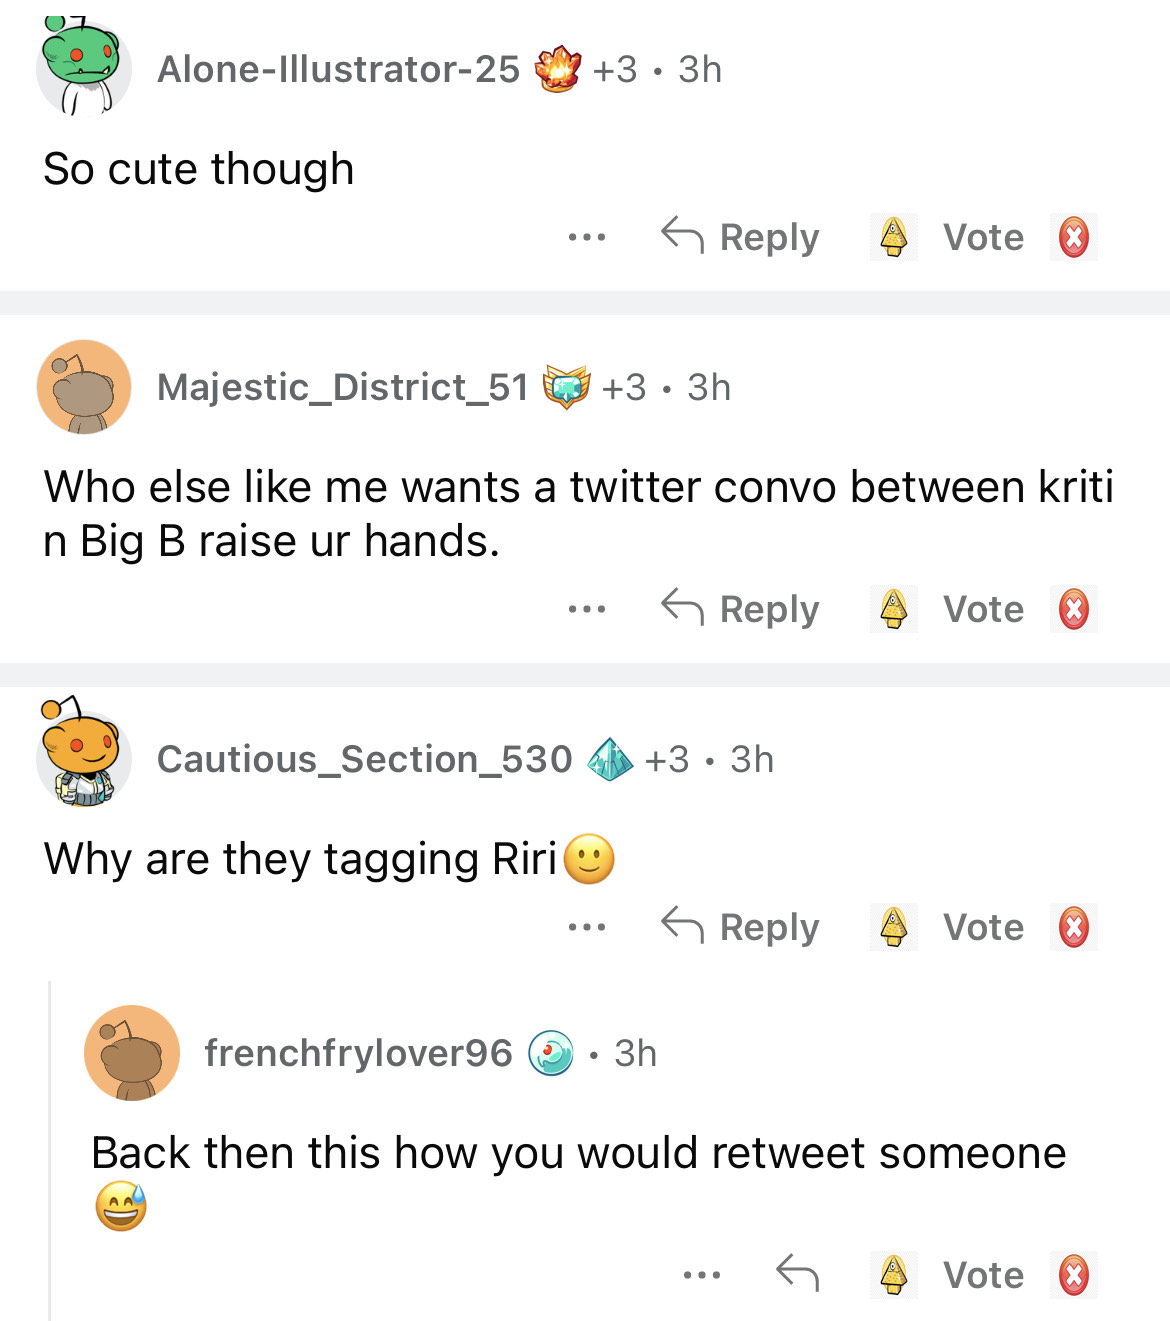The height and width of the screenshot is (1321, 1170).
Task: Open more options for "So cute though"
Action: coord(586,238)
